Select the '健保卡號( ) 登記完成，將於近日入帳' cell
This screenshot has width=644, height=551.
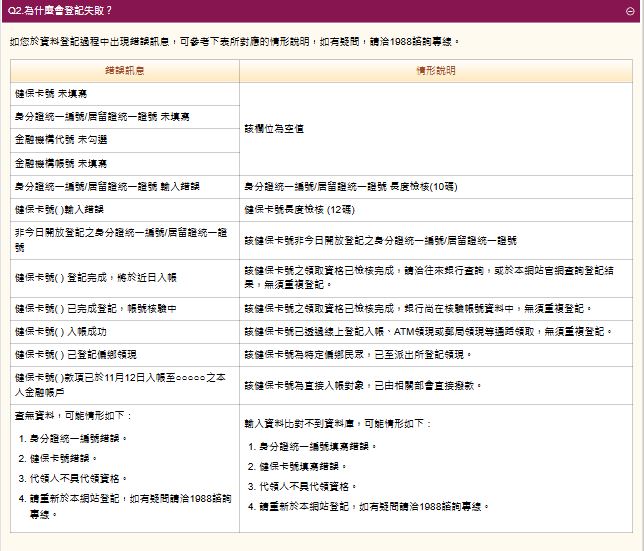coord(125,278)
